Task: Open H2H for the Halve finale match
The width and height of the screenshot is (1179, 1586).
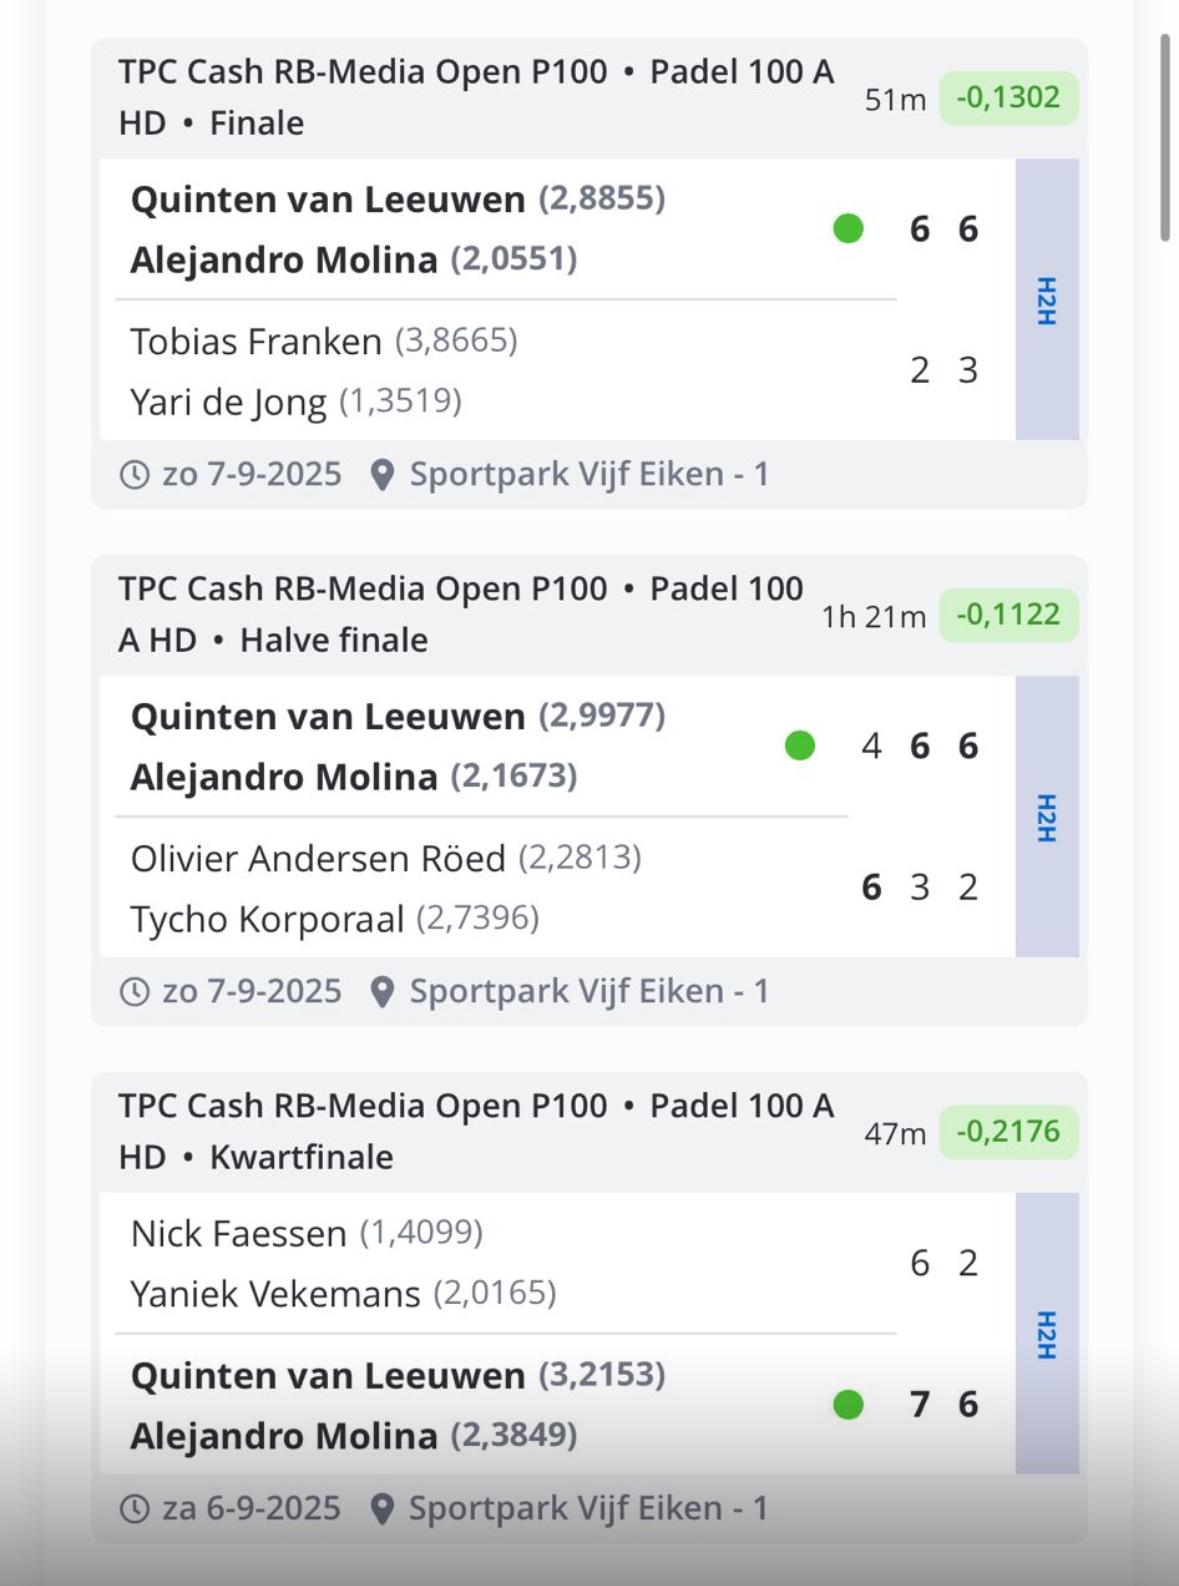Action: pos(1047,817)
